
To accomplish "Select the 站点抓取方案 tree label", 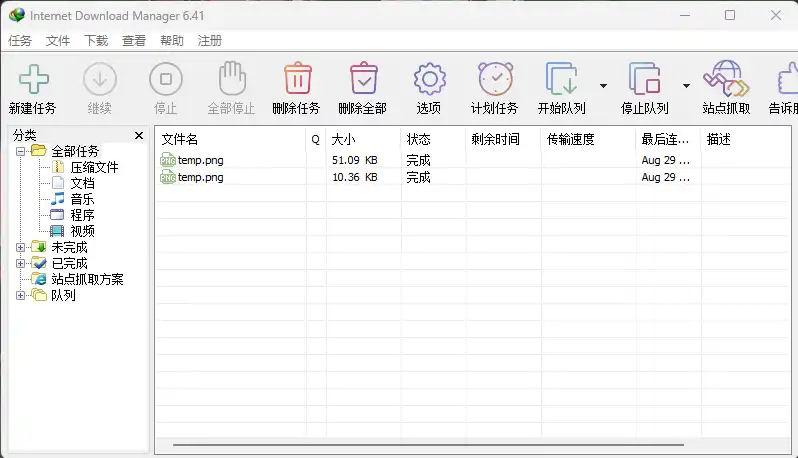I will pyautogui.click(x=87, y=279).
